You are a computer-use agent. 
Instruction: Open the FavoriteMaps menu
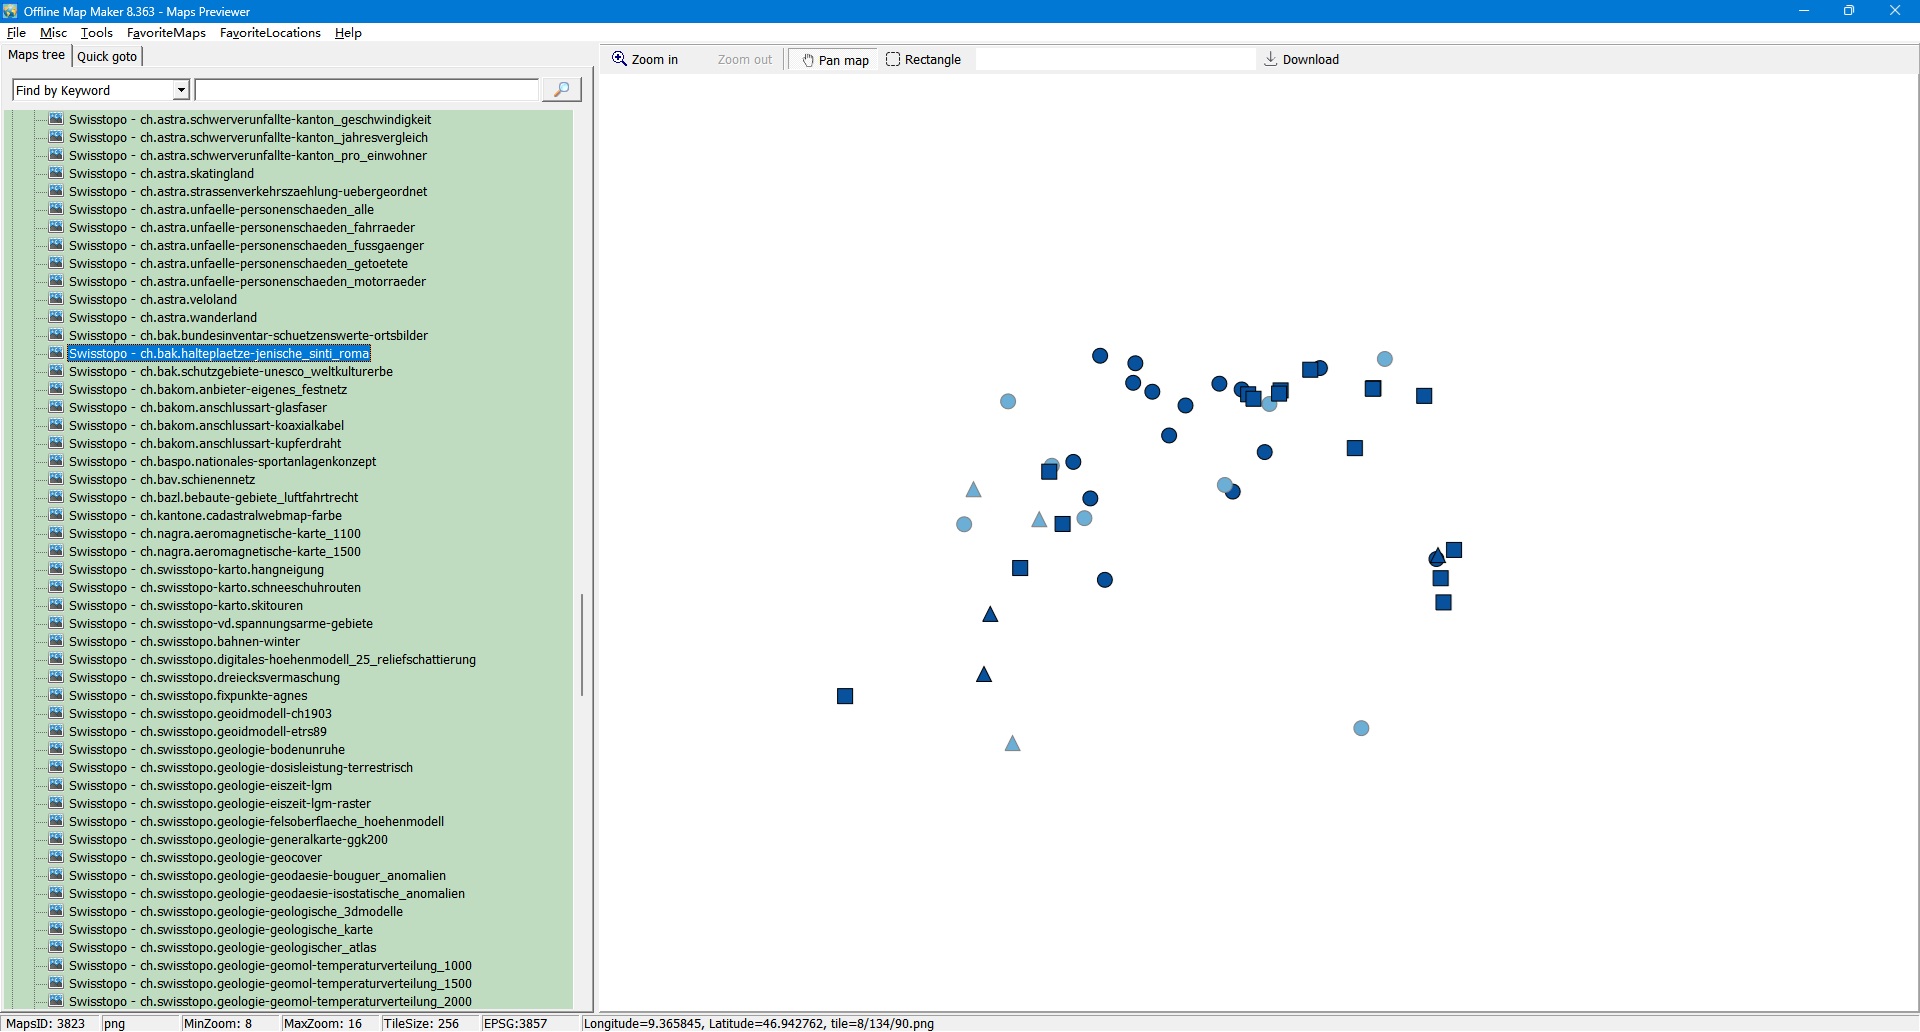pyautogui.click(x=166, y=33)
